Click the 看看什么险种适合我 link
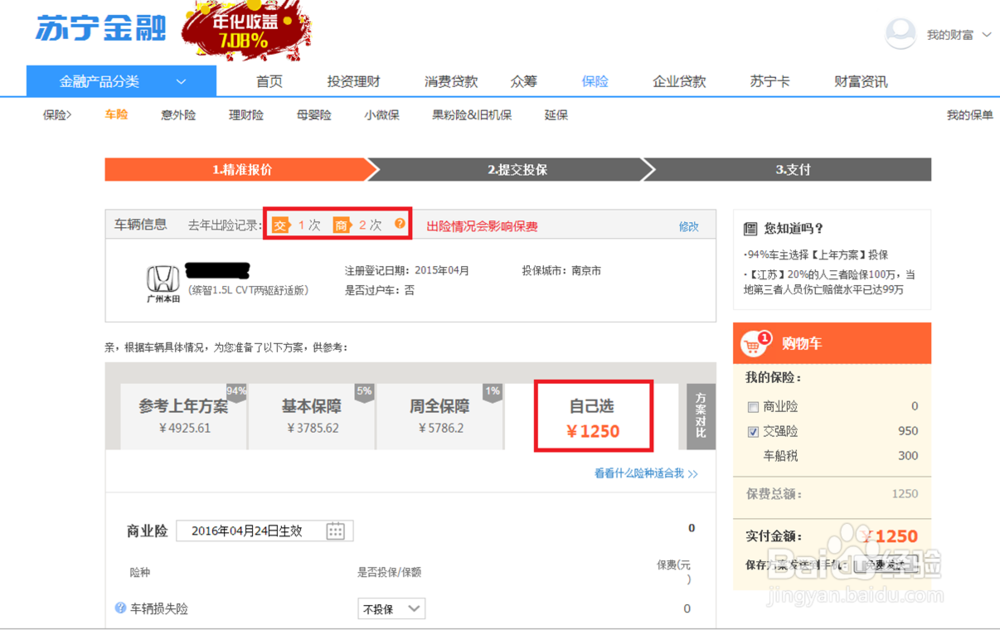The image size is (1000, 630). pyautogui.click(x=646, y=473)
